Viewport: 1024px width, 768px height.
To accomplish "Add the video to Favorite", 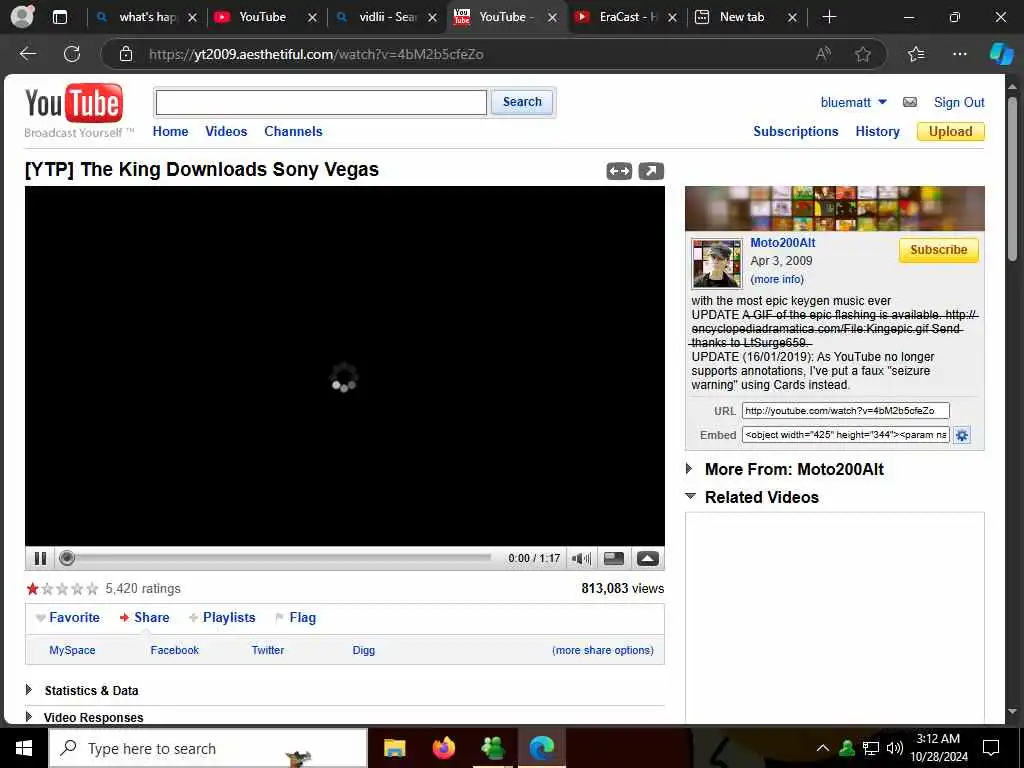I will coord(74,617).
